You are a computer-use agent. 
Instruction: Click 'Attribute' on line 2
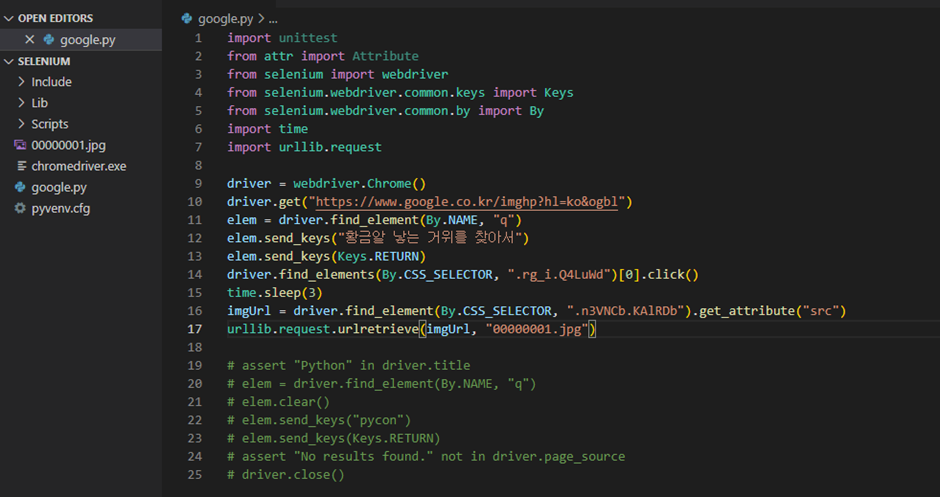click(385, 56)
